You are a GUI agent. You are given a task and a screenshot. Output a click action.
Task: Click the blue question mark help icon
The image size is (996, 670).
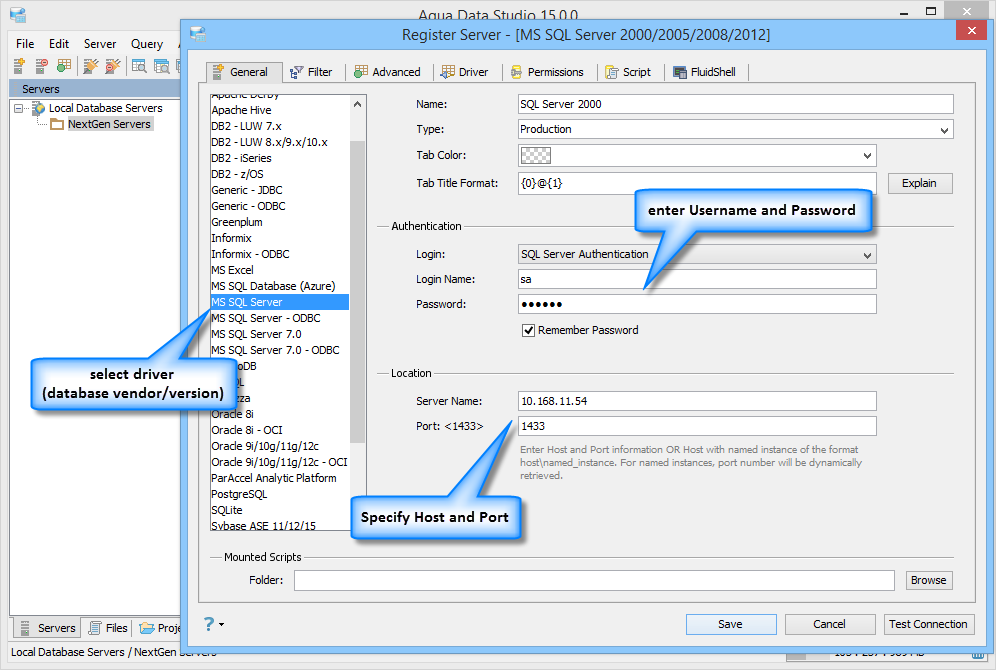pos(208,624)
